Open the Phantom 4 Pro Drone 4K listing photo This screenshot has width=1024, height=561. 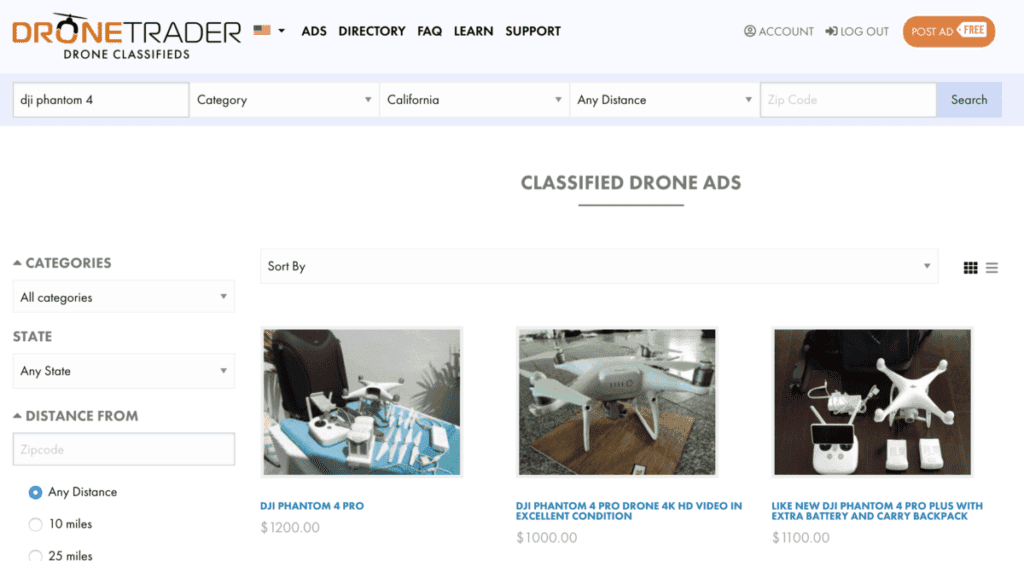[617, 402]
